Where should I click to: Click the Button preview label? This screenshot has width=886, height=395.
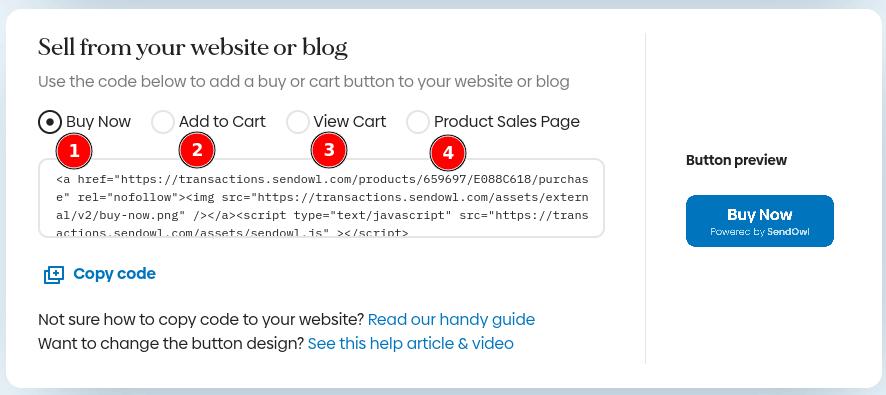[x=736, y=160]
